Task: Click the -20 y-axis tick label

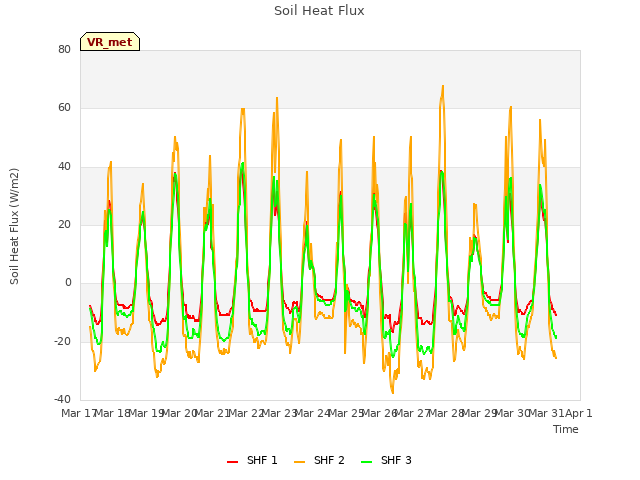Action: [x=63, y=341]
